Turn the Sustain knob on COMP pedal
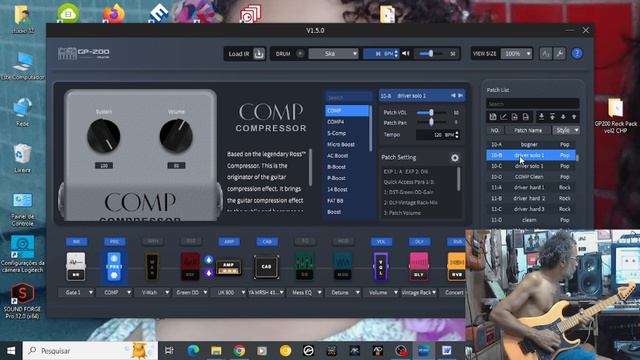 pos(104,136)
